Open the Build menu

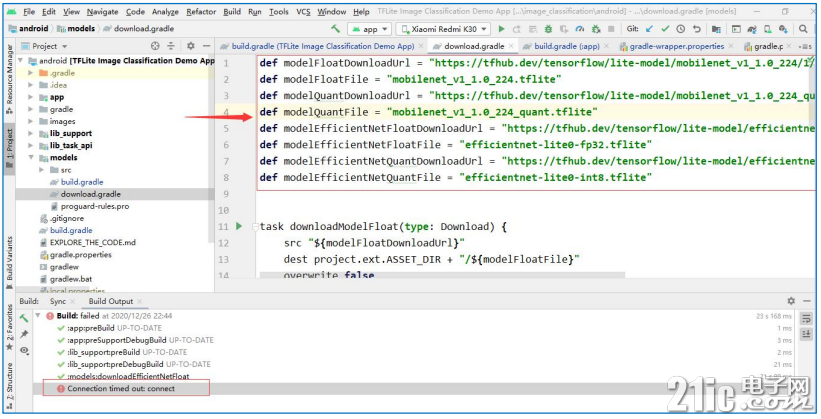(232, 12)
